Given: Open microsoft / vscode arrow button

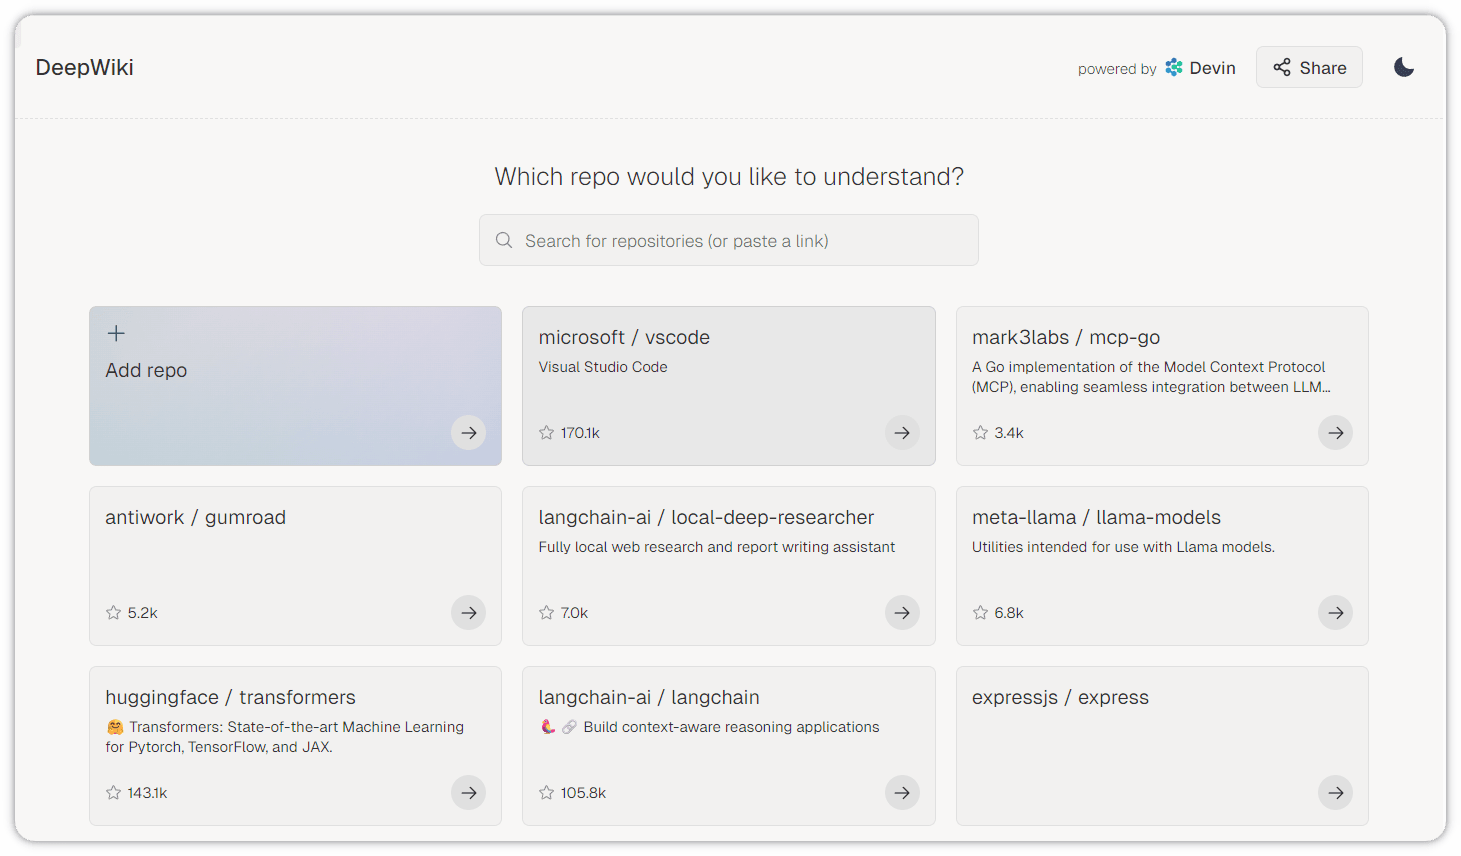Looking at the screenshot, I should 902,433.
